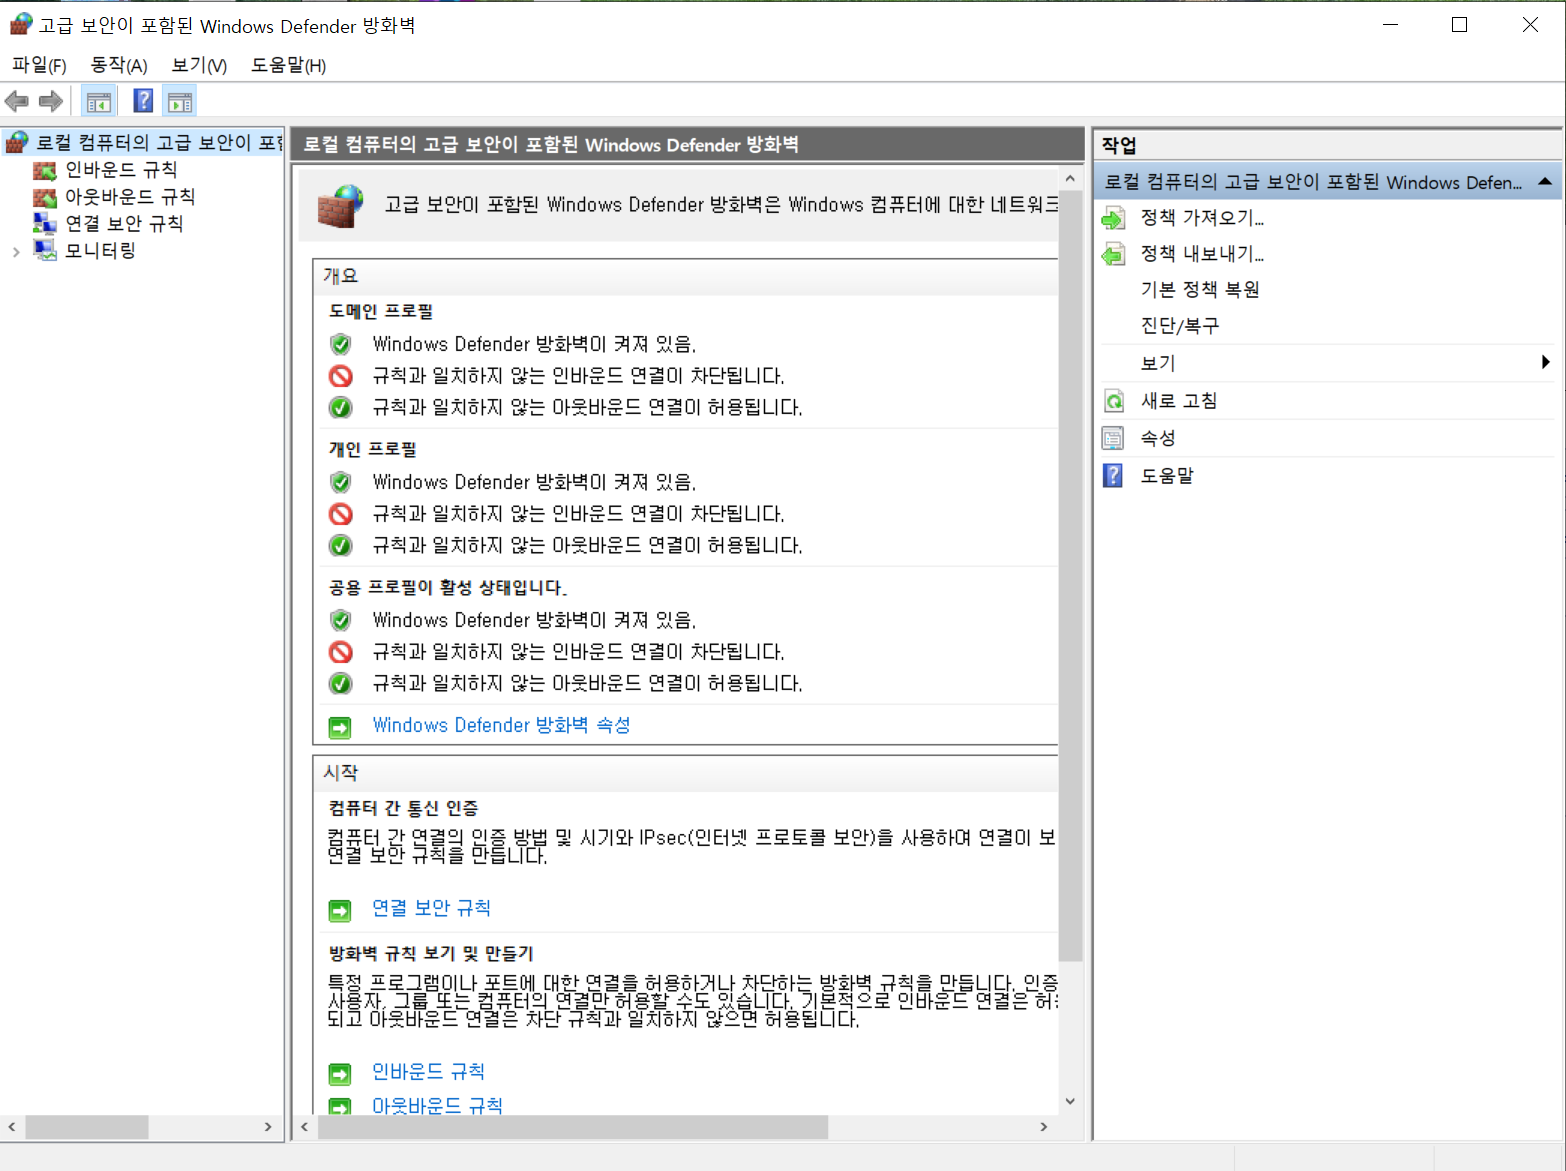
Task: Click the firewall icon in the title bar
Action: click(21, 24)
